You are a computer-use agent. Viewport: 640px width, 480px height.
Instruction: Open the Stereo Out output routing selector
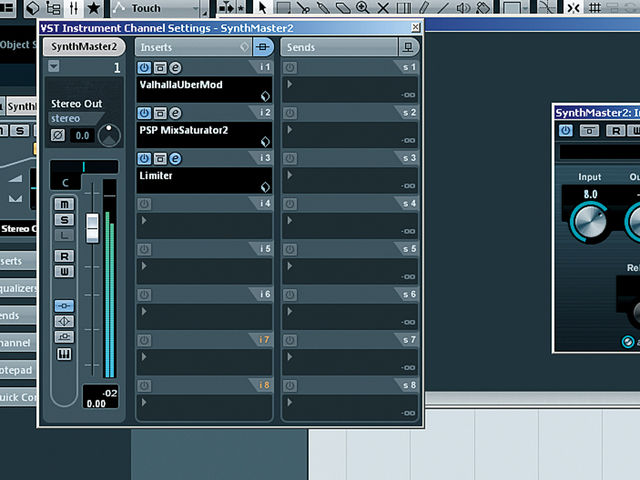tap(77, 104)
